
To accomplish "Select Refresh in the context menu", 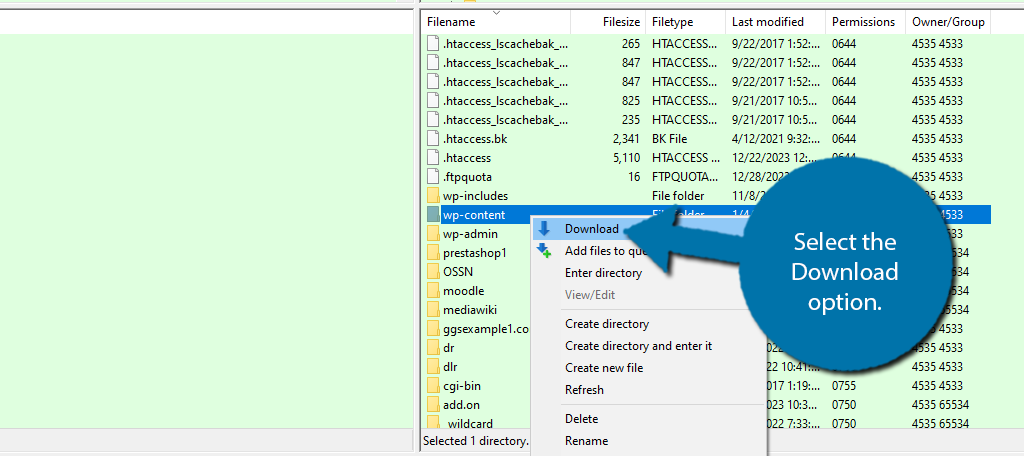I will 584,390.
